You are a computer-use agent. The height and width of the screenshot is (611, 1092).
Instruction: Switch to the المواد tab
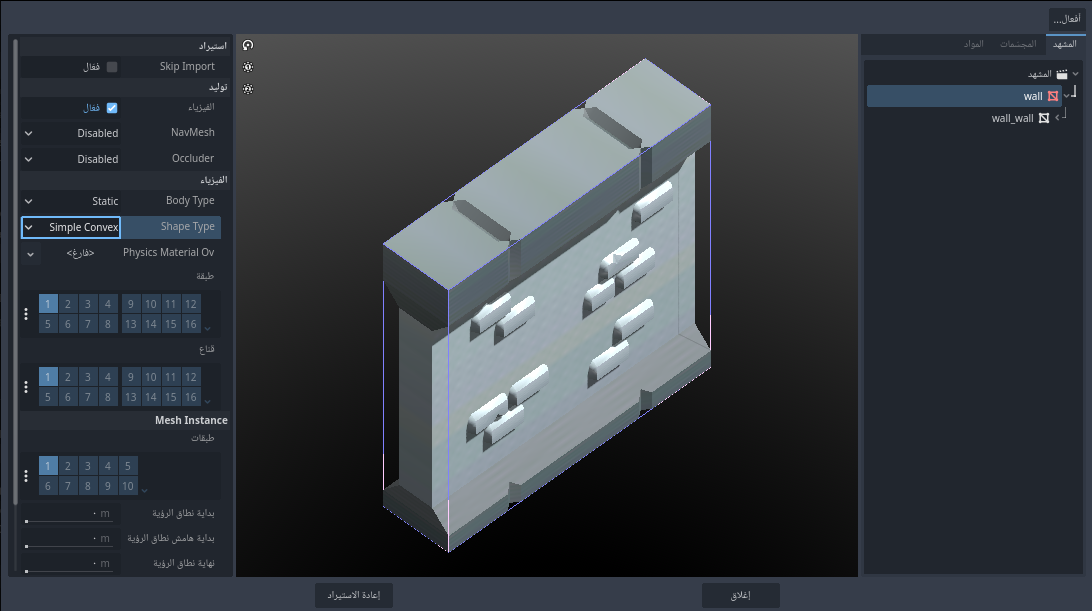coord(973,44)
